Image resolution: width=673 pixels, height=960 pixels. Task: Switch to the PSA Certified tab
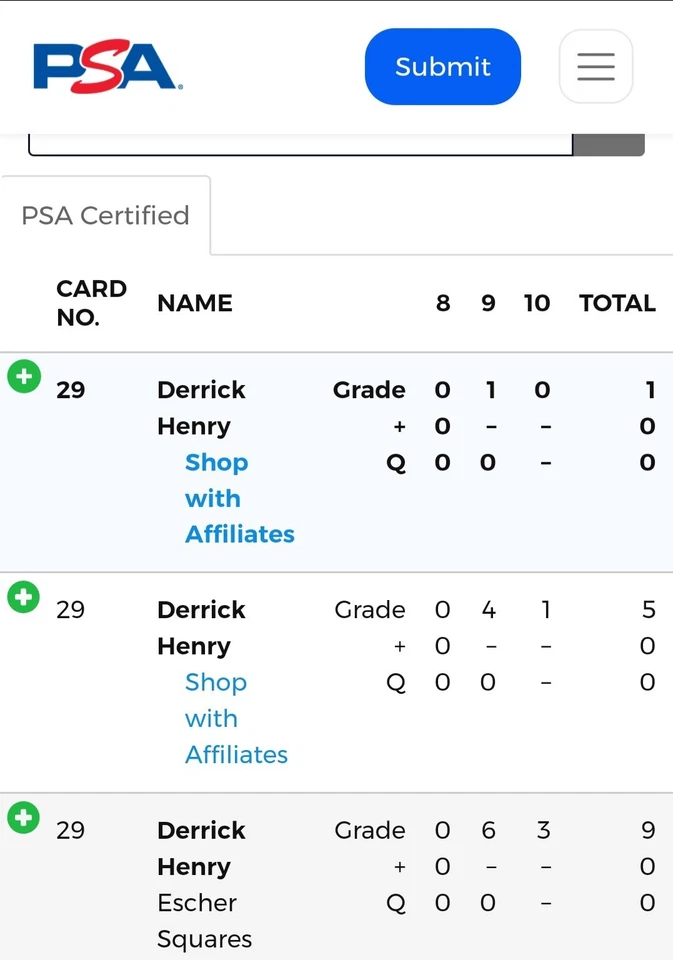coord(105,215)
